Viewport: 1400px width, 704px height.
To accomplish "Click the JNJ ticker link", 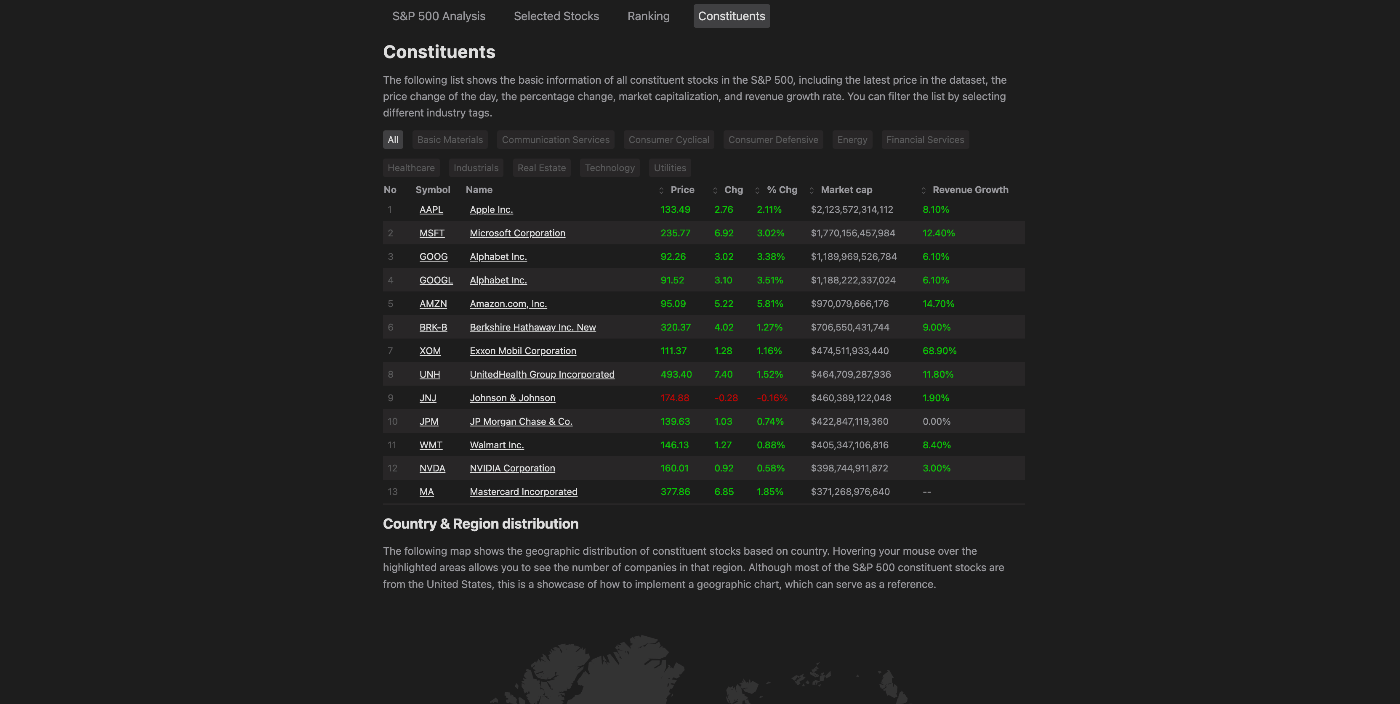I will 428,398.
